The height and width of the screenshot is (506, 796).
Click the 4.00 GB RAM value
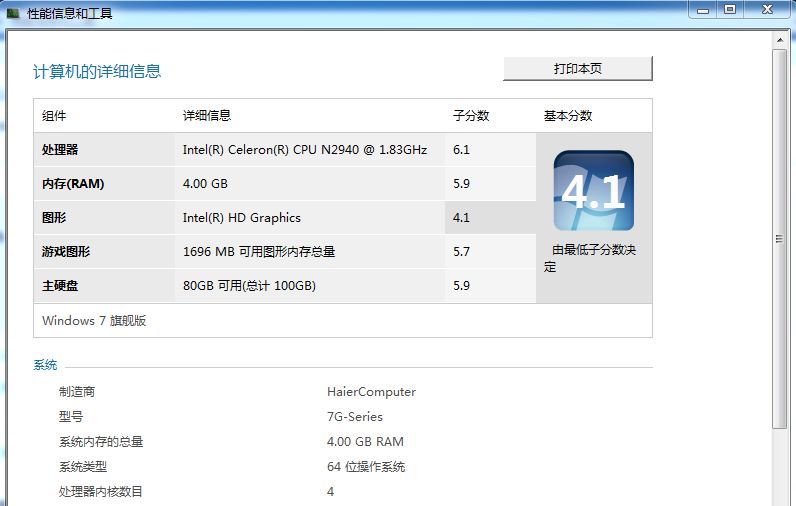coord(366,442)
